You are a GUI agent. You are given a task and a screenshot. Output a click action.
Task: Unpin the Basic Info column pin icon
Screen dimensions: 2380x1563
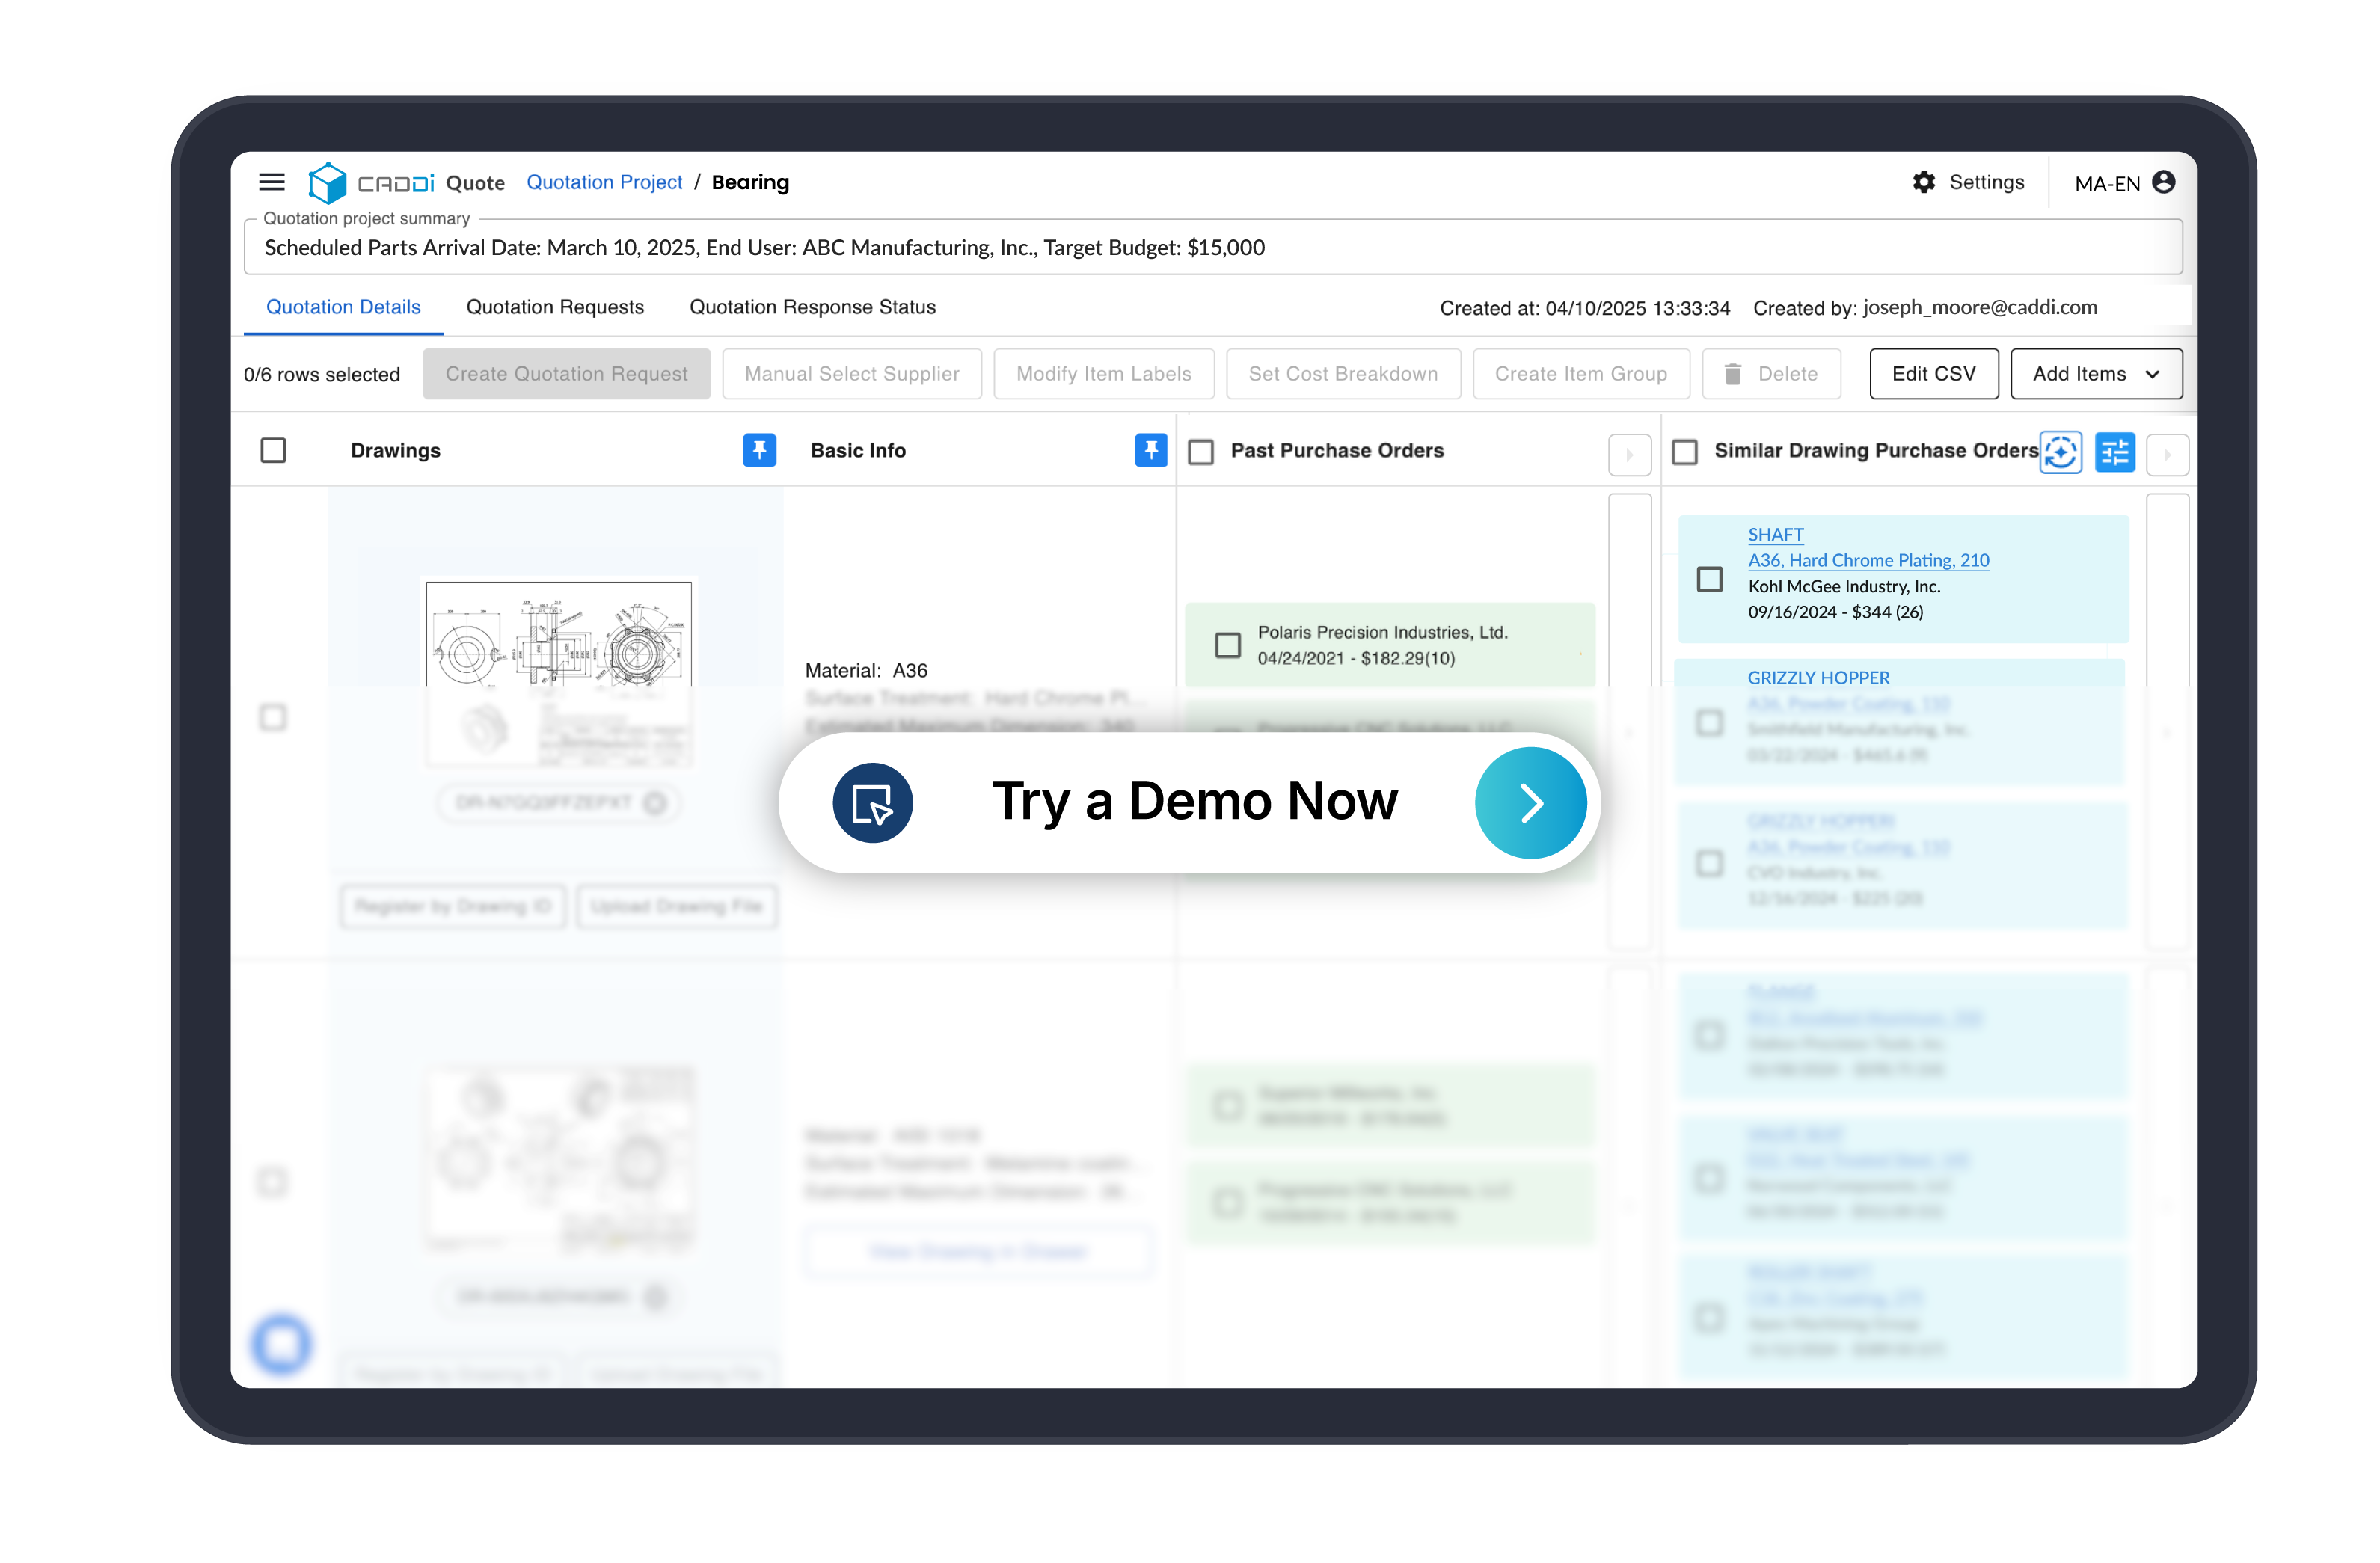pyautogui.click(x=1151, y=451)
